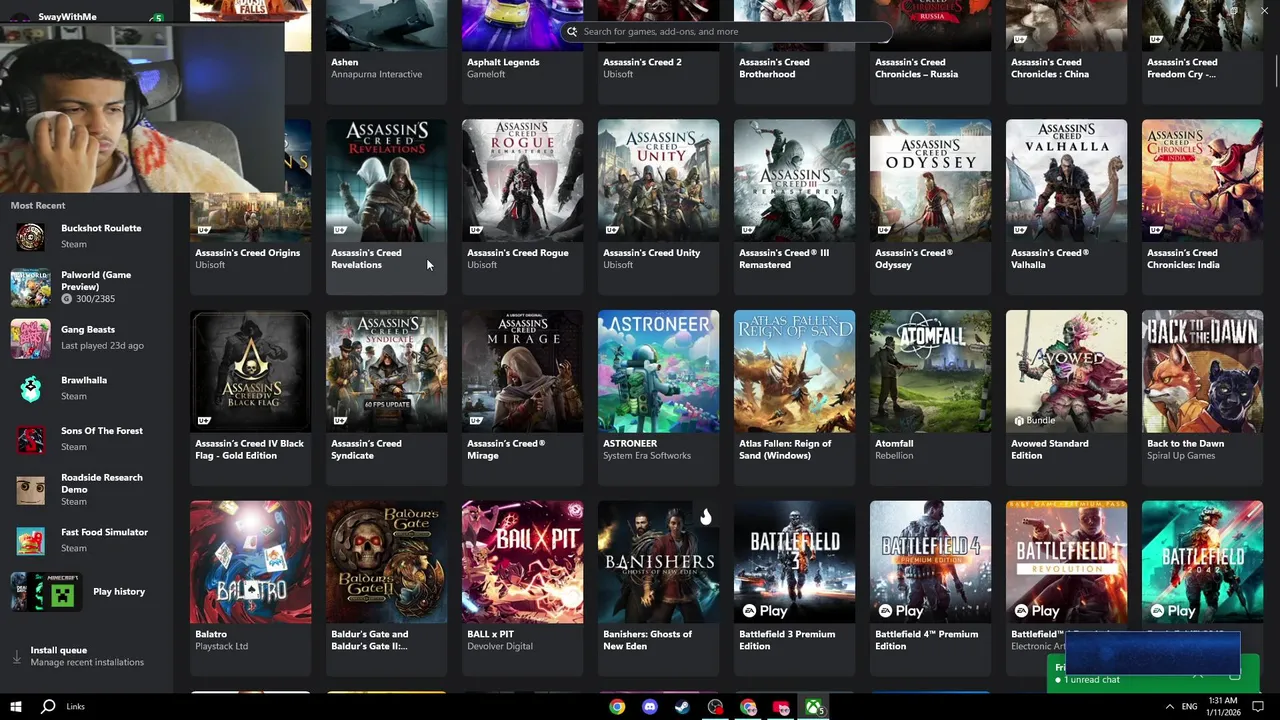
Task: Select the ASTRONEER game cover
Action: click(658, 371)
